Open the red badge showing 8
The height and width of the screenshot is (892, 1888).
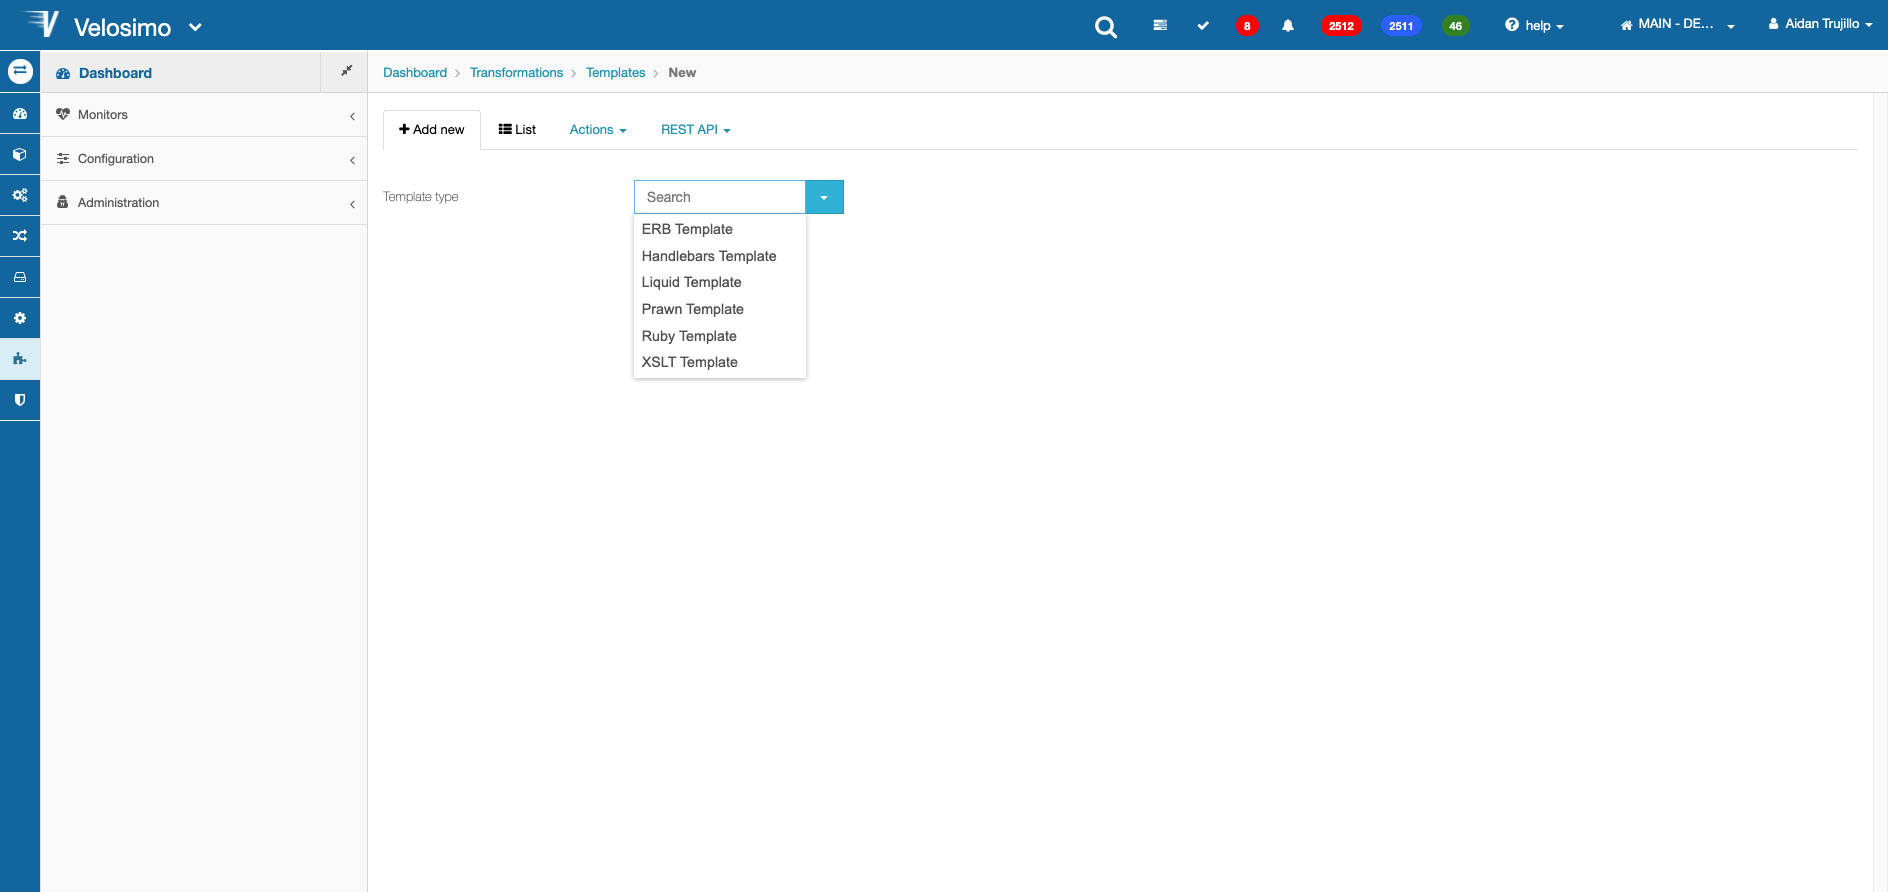click(1246, 26)
